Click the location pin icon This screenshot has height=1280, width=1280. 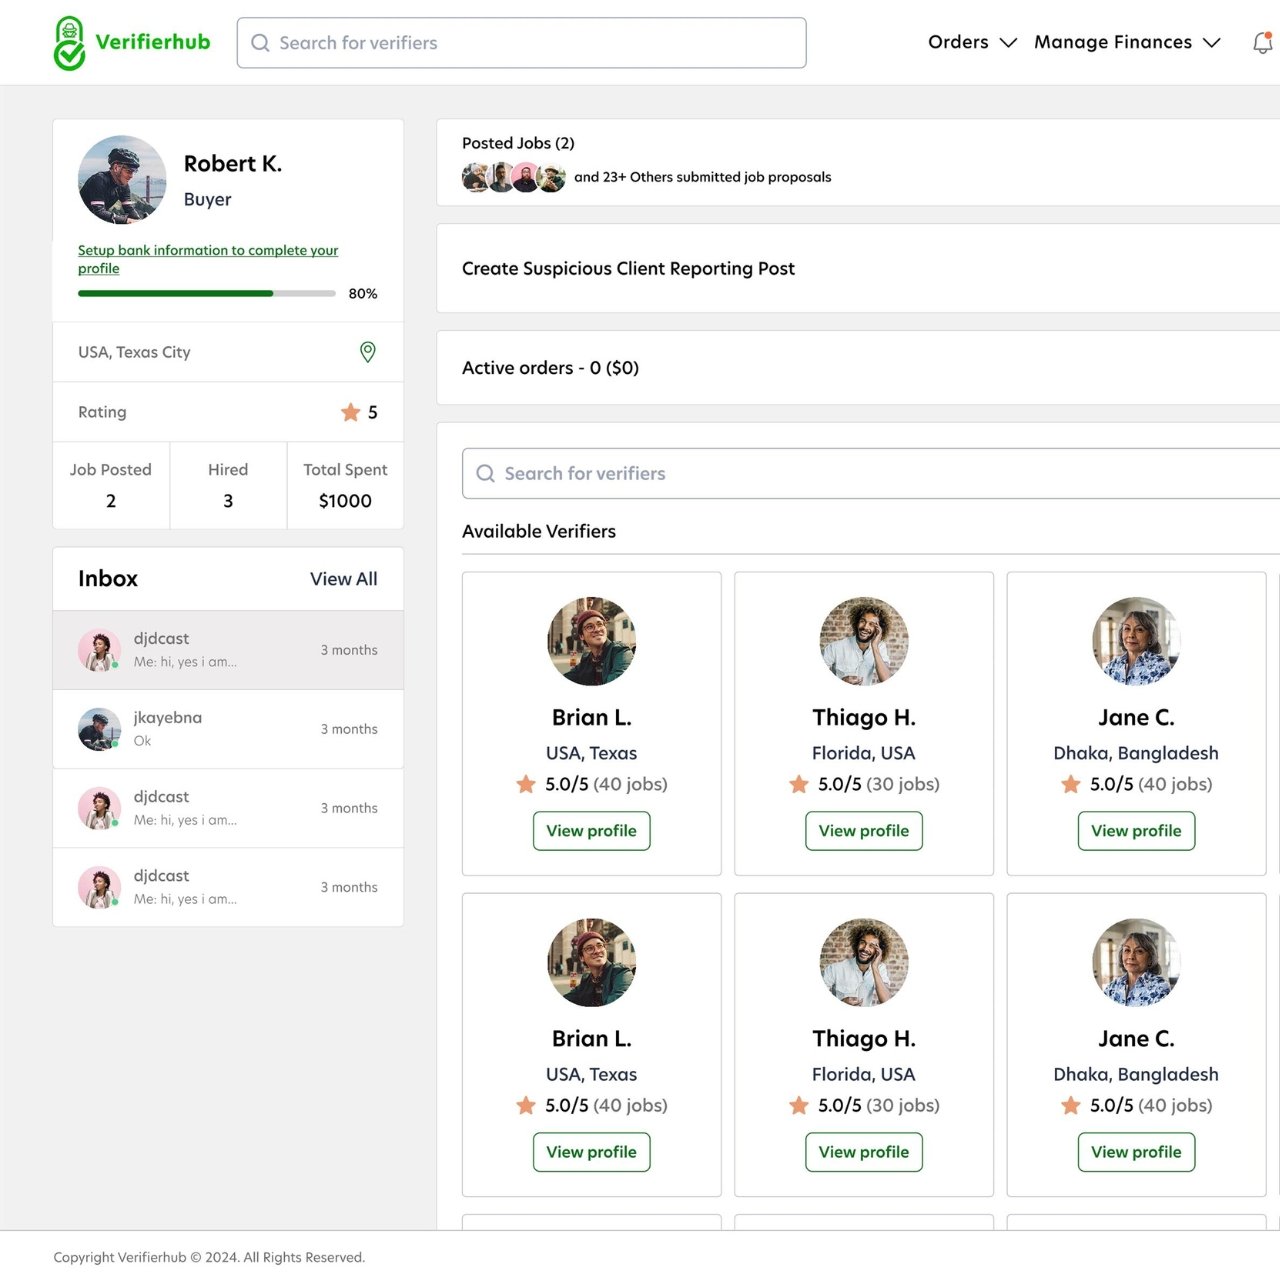pos(368,352)
